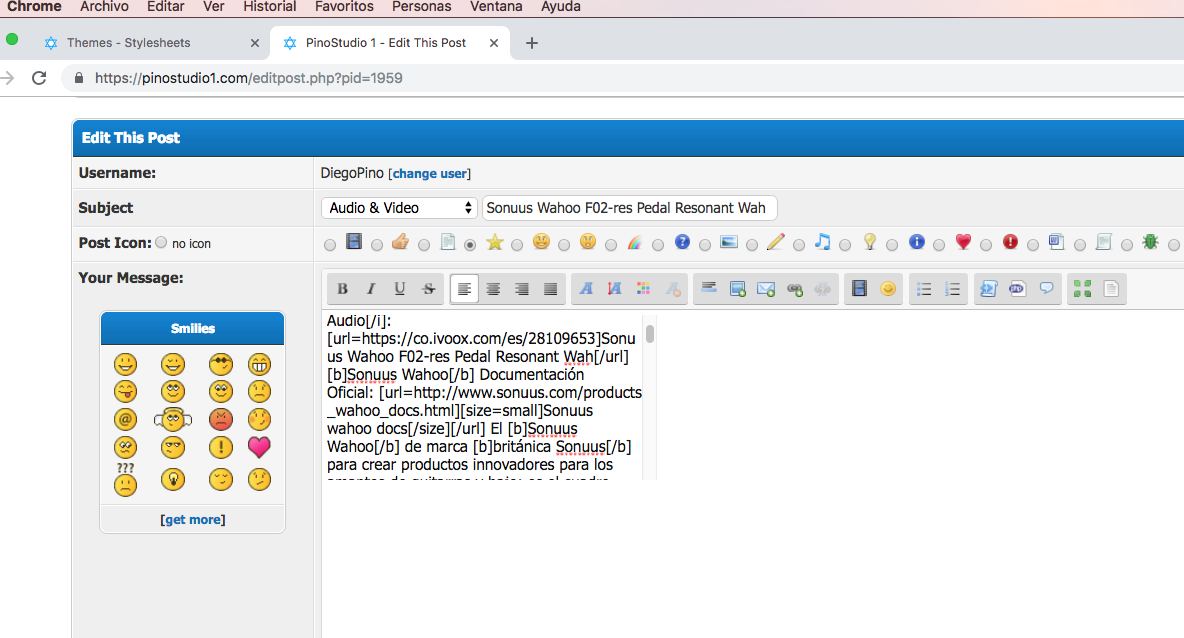The image size is (1184, 638).
Task: Apply underline formatting
Action: click(399, 288)
